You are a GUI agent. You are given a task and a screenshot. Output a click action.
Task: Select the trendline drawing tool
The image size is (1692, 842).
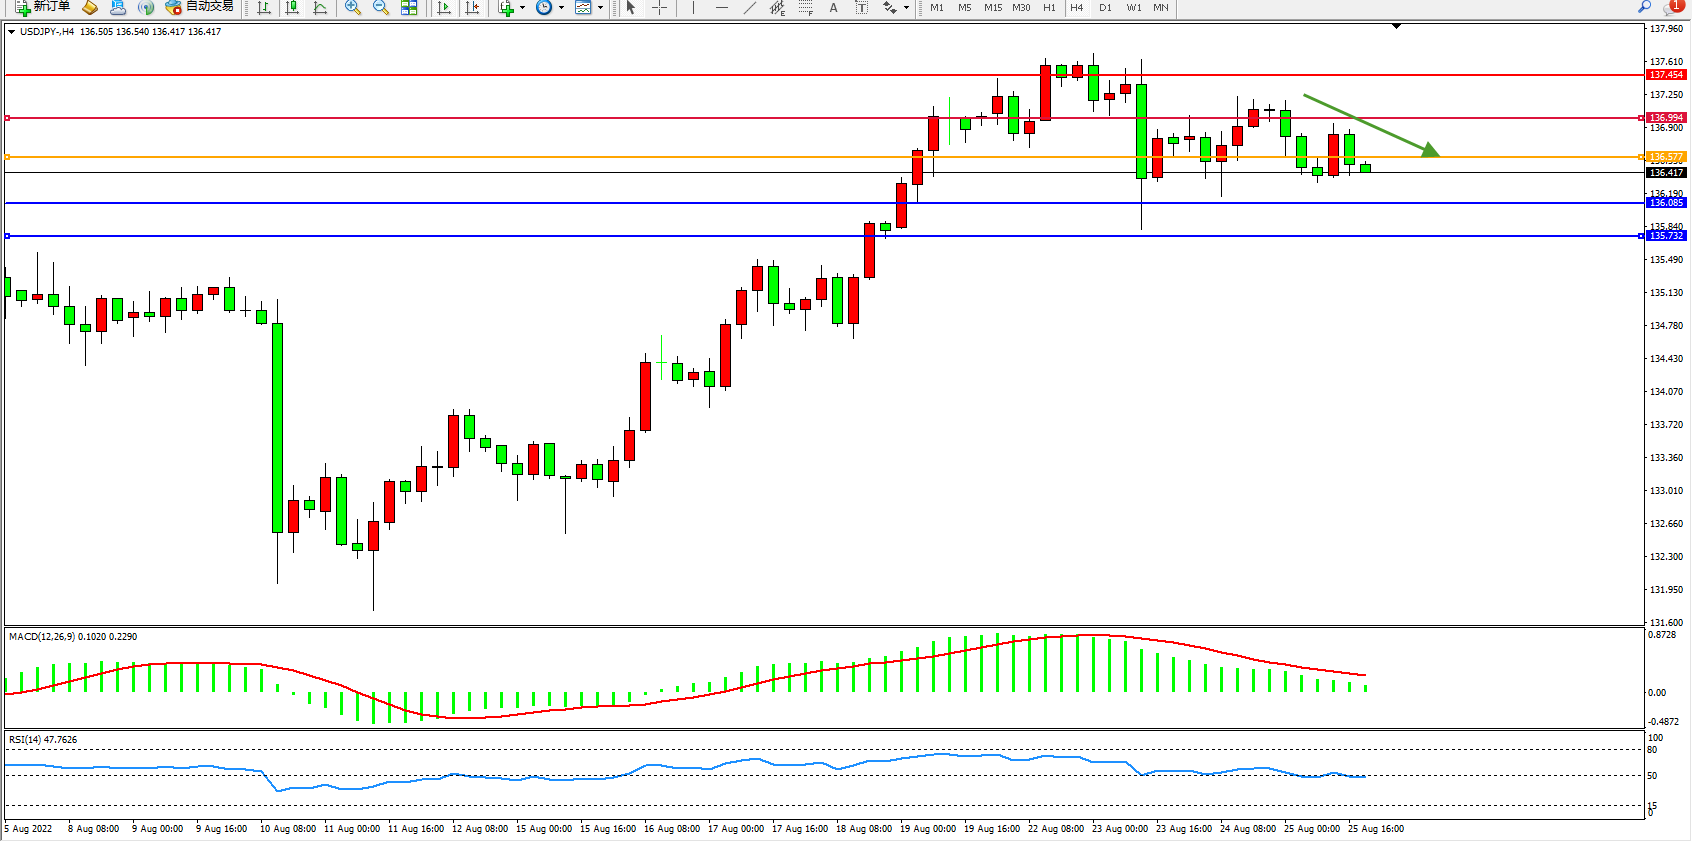[750, 8]
